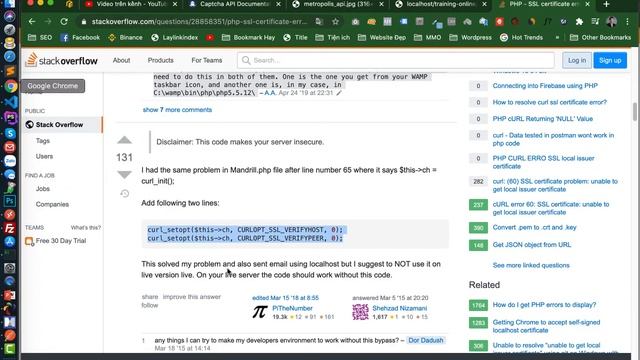The height and width of the screenshot is (360, 640).
Task: Open FileZilla from the dock
Action: coord(10,228)
